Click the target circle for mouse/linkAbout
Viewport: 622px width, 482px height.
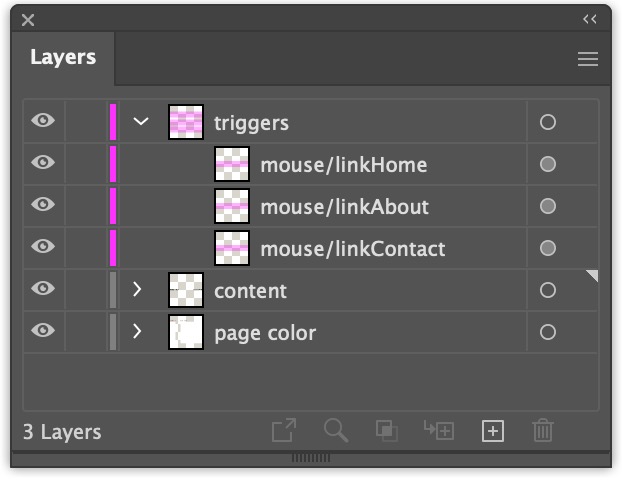548,206
